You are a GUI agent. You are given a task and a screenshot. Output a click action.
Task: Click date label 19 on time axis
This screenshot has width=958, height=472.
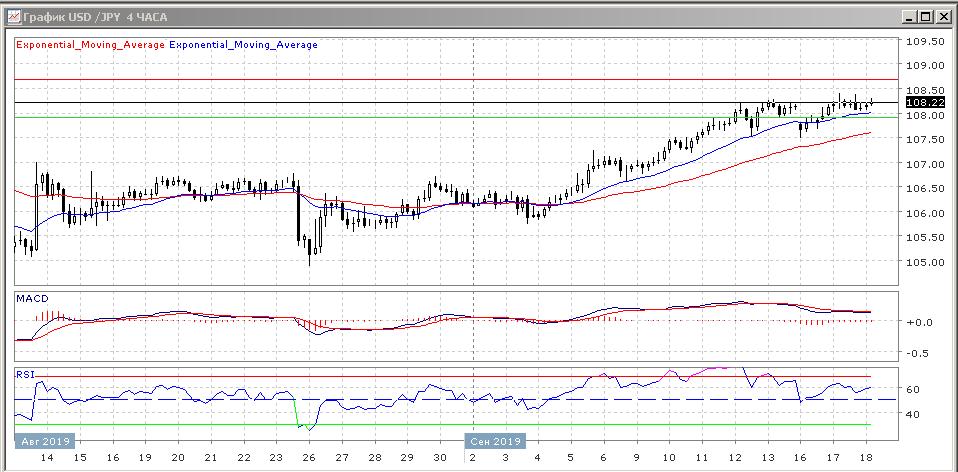[145, 457]
